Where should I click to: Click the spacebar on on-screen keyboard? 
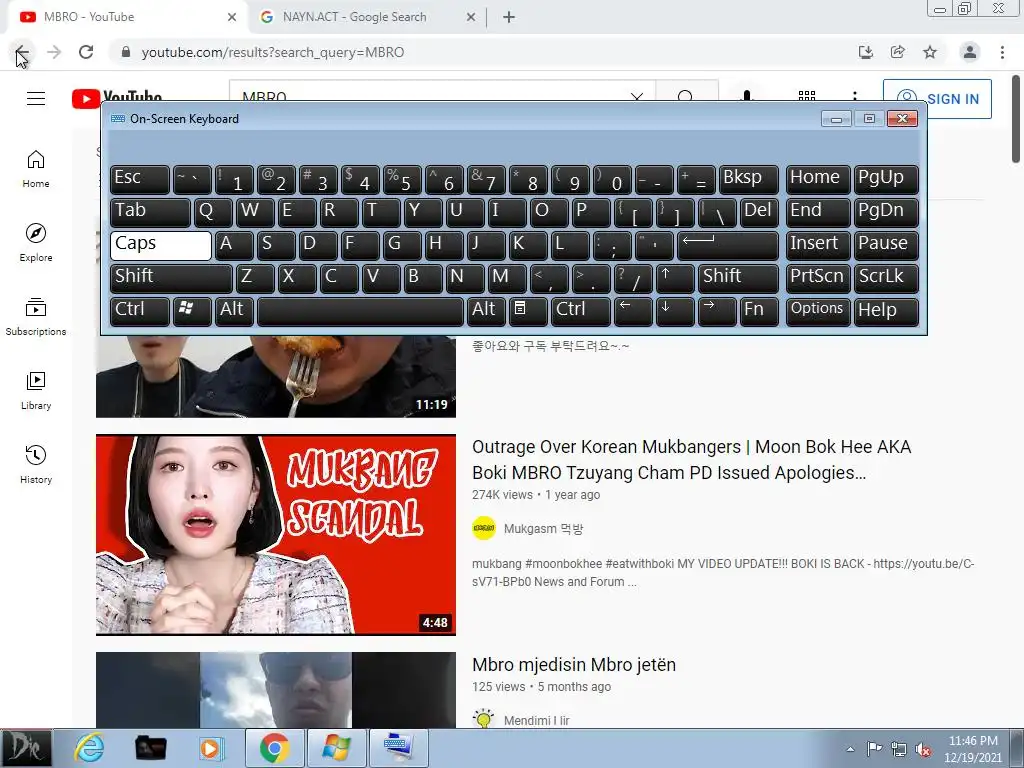pos(360,310)
